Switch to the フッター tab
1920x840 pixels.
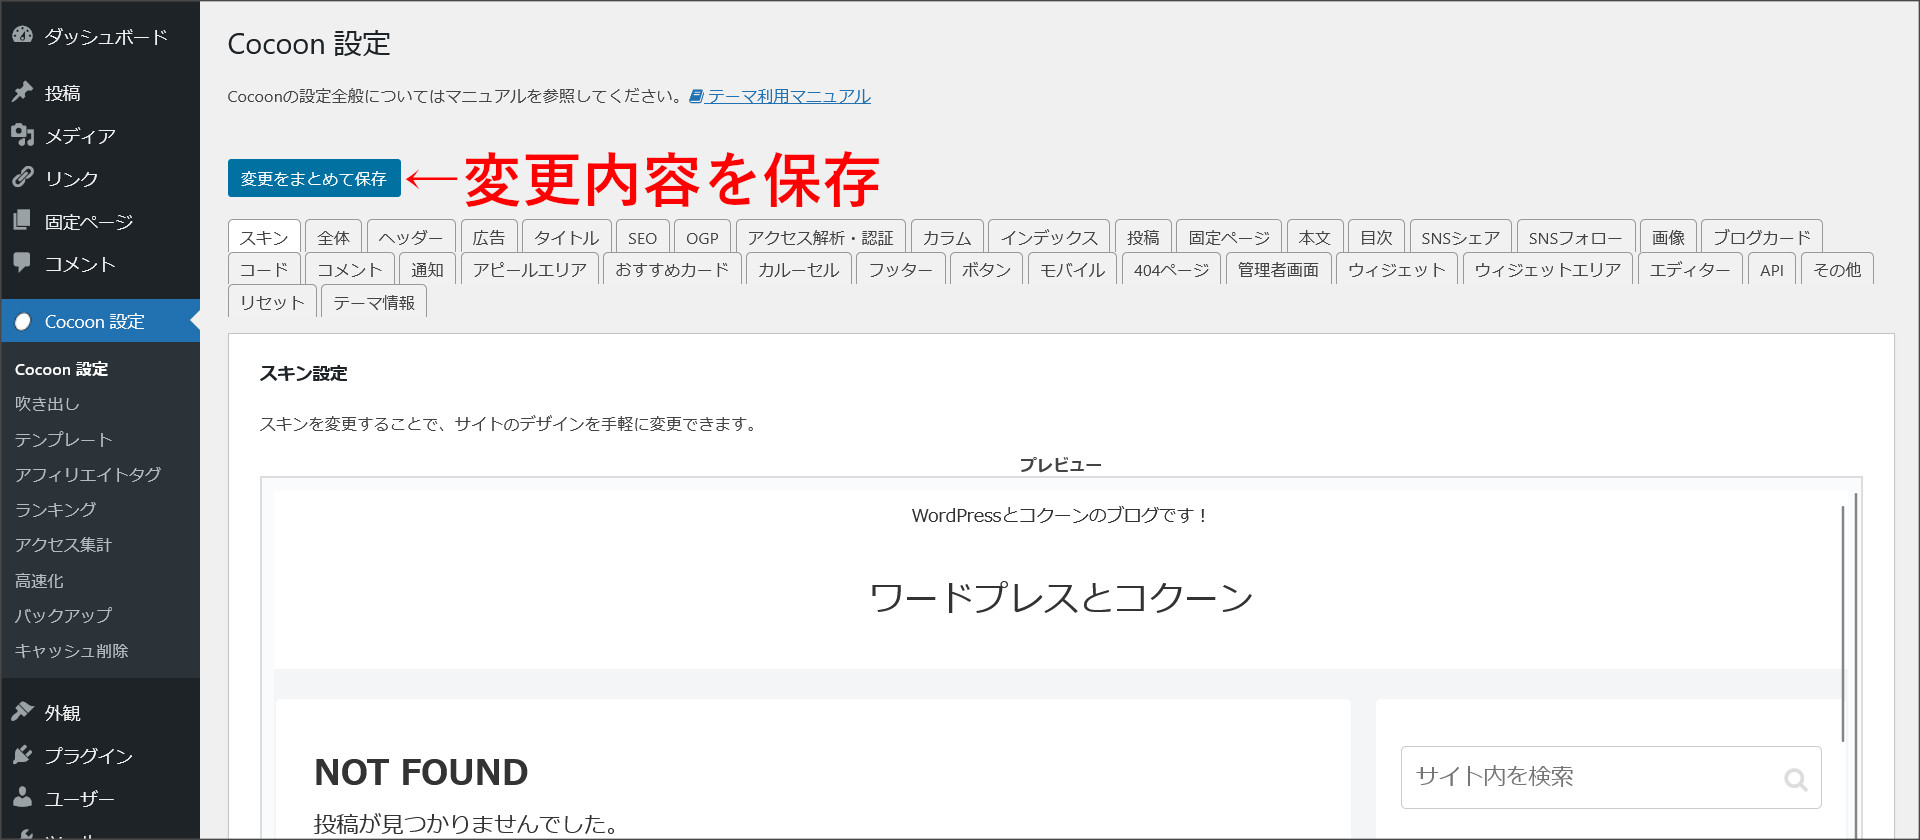(901, 269)
